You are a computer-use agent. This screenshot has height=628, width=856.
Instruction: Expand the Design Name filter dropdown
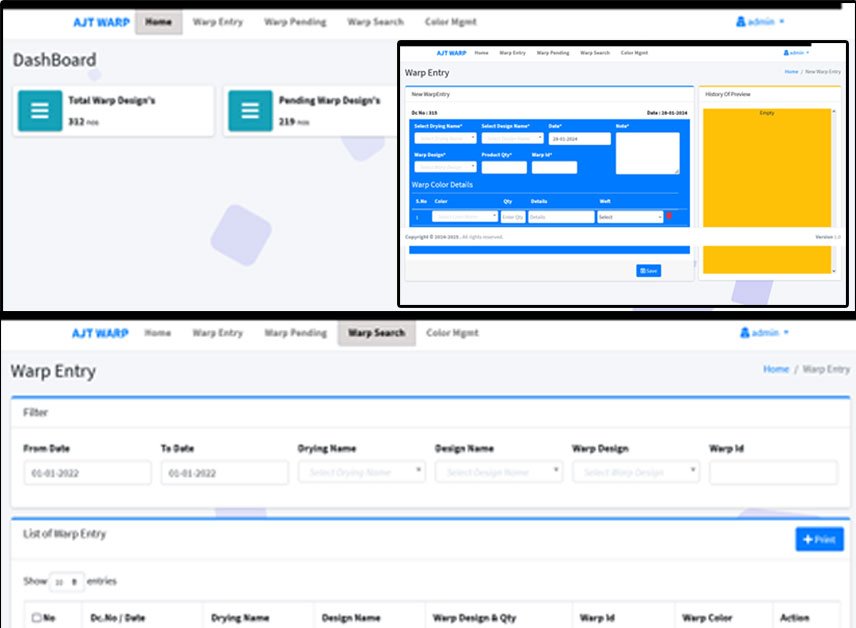(498, 472)
